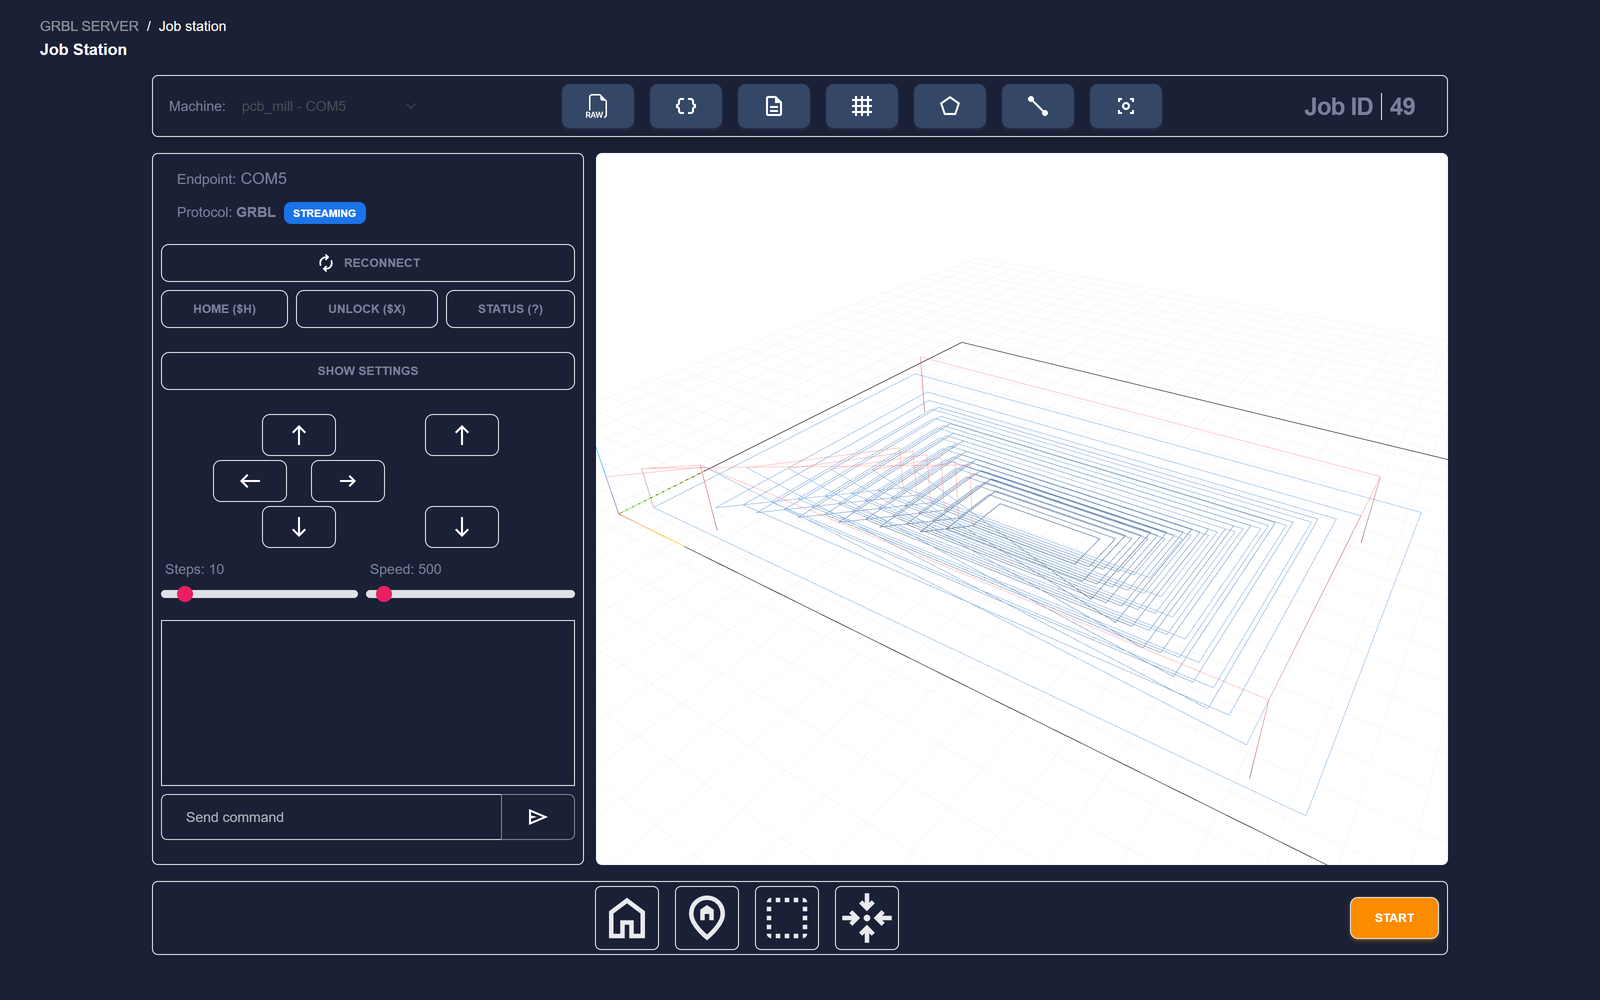Open the Machine pcb_mill - COM5 dropdown

[x=328, y=106]
